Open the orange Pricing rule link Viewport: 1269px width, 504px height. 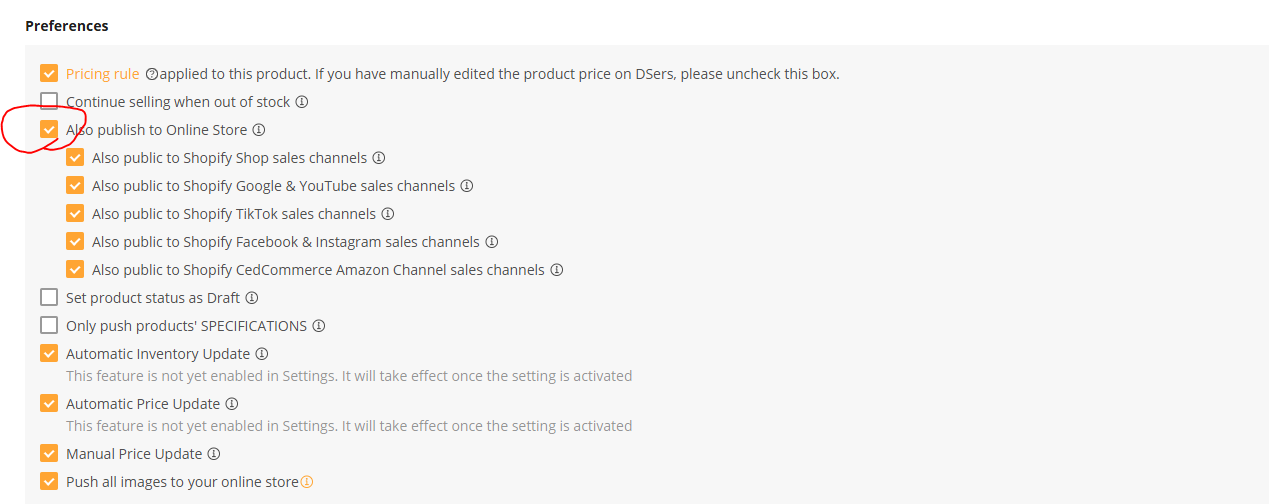[103, 74]
